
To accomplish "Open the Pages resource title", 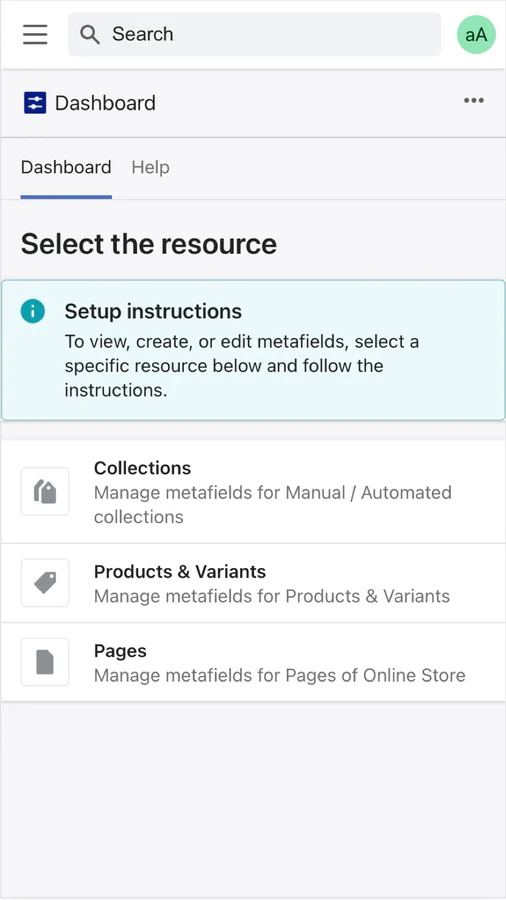I will 120,651.
